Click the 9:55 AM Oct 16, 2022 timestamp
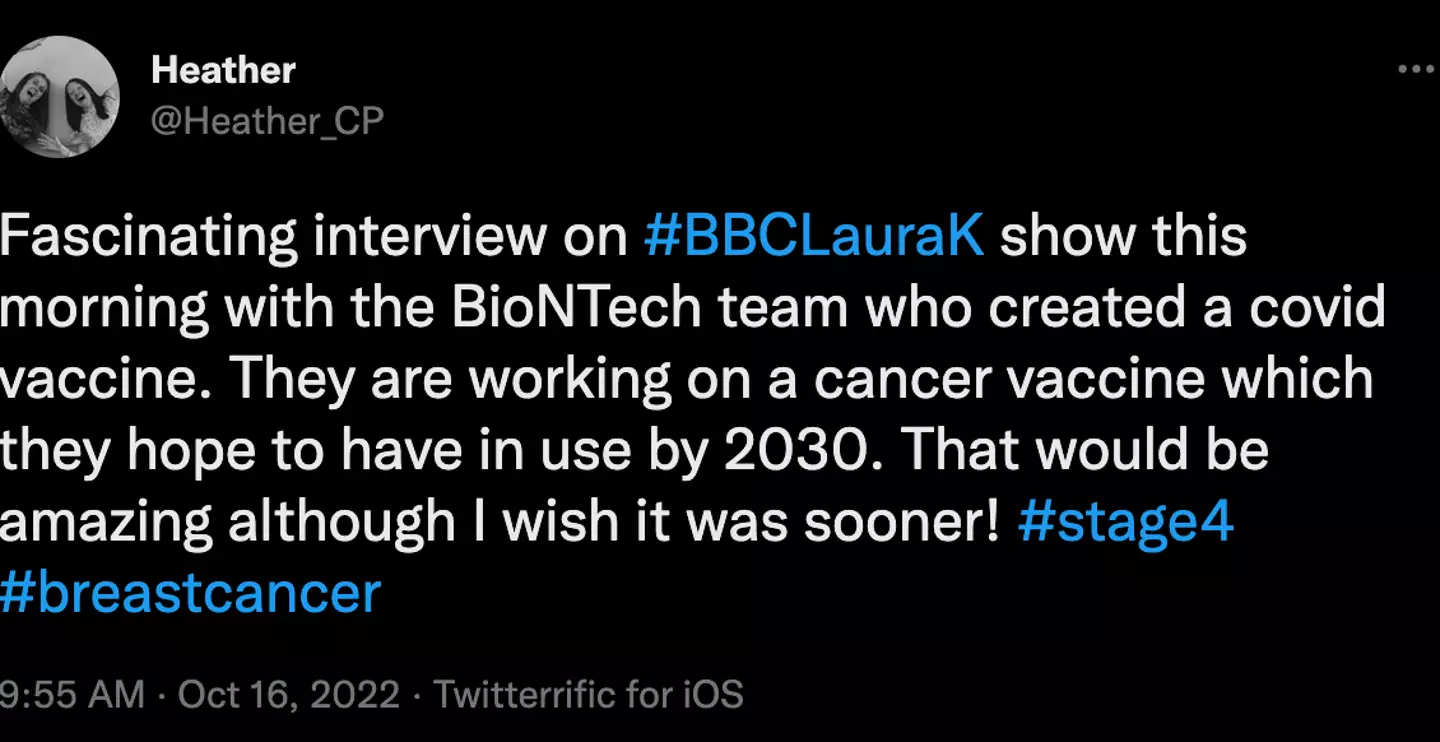This screenshot has height=742, width=1440. click(x=200, y=695)
